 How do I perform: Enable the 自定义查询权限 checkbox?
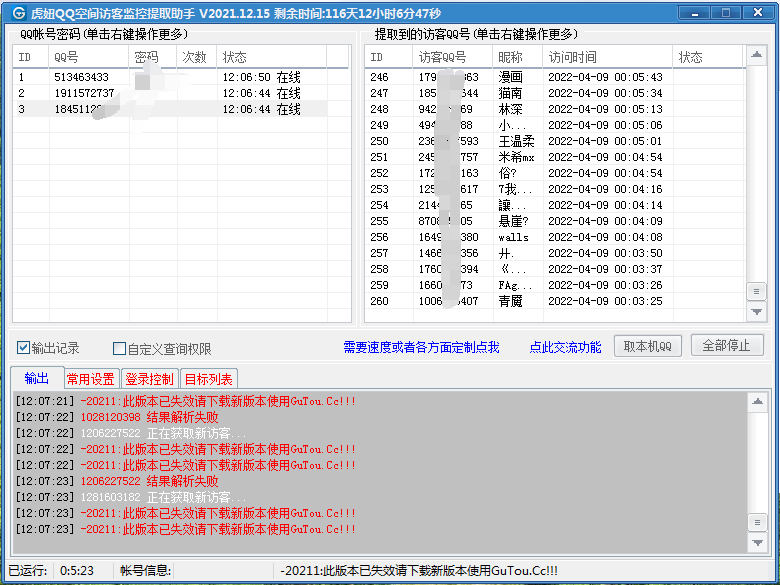pyautogui.click(x=120, y=349)
